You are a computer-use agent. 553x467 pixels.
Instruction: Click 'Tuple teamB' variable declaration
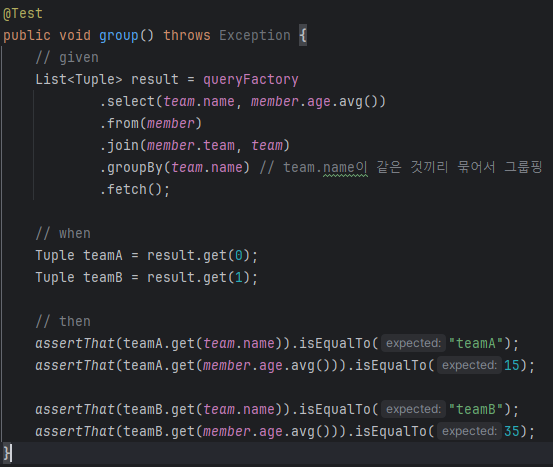pos(79,278)
